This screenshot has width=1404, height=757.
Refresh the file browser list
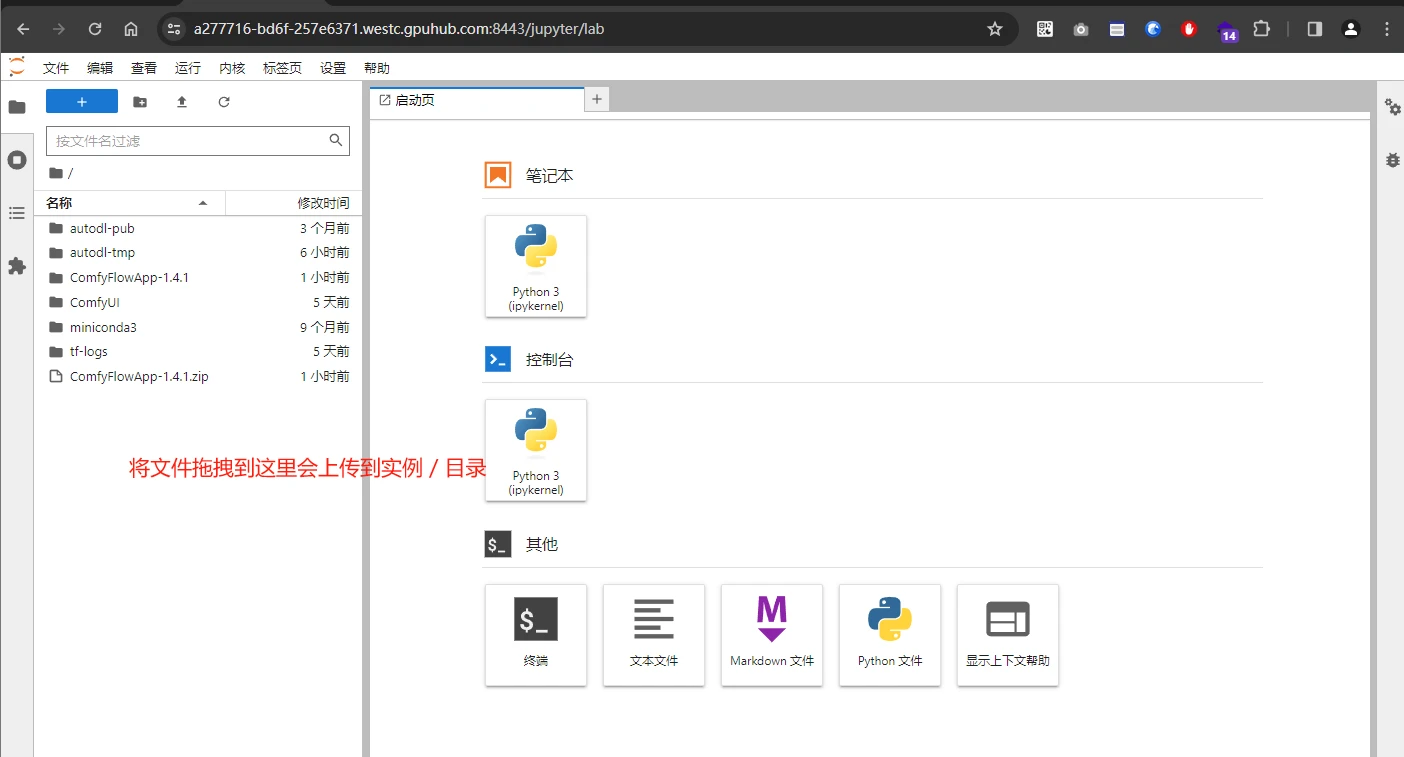[224, 102]
